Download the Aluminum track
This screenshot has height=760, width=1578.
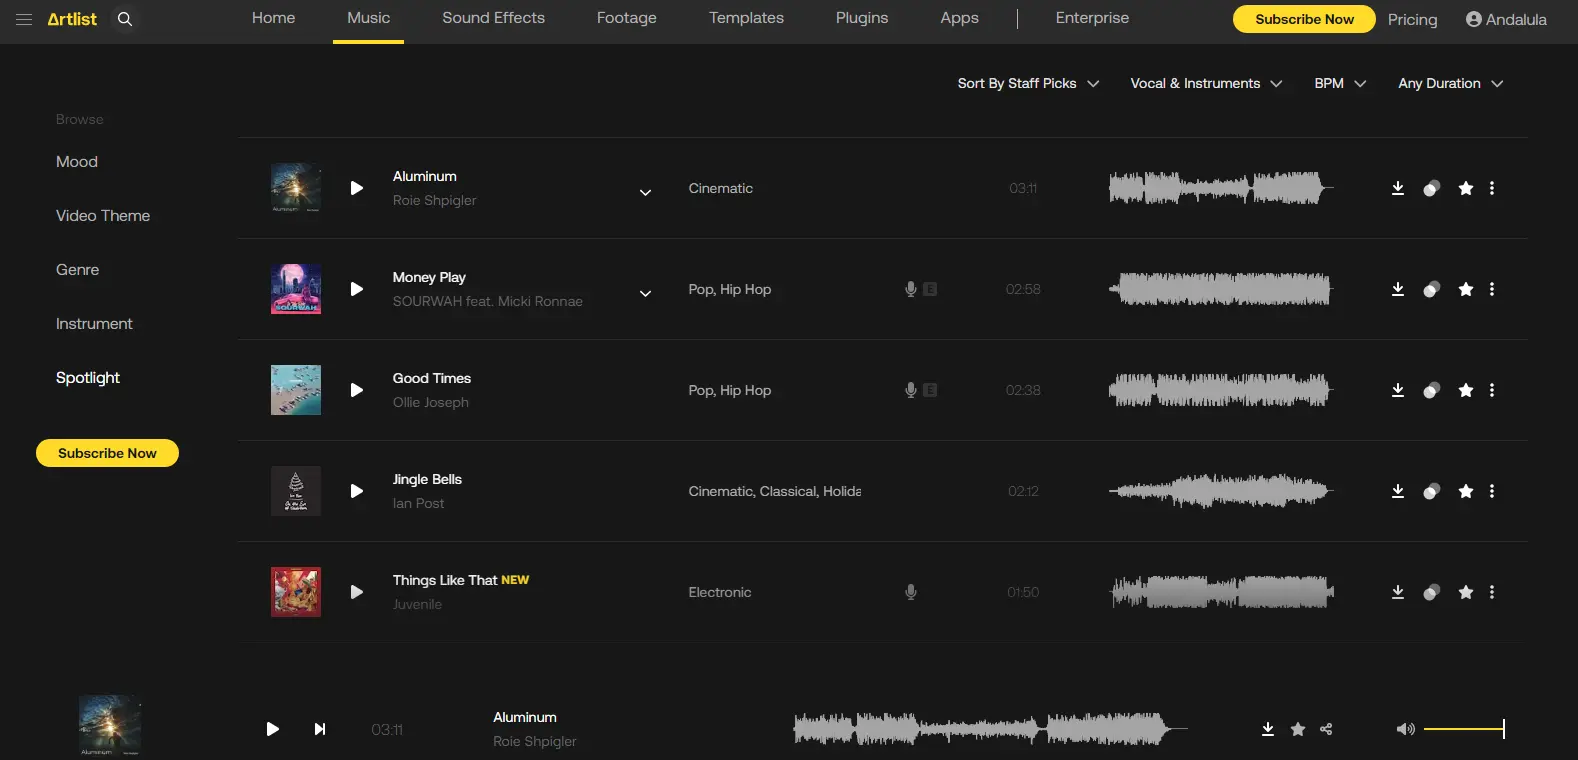(x=1398, y=188)
